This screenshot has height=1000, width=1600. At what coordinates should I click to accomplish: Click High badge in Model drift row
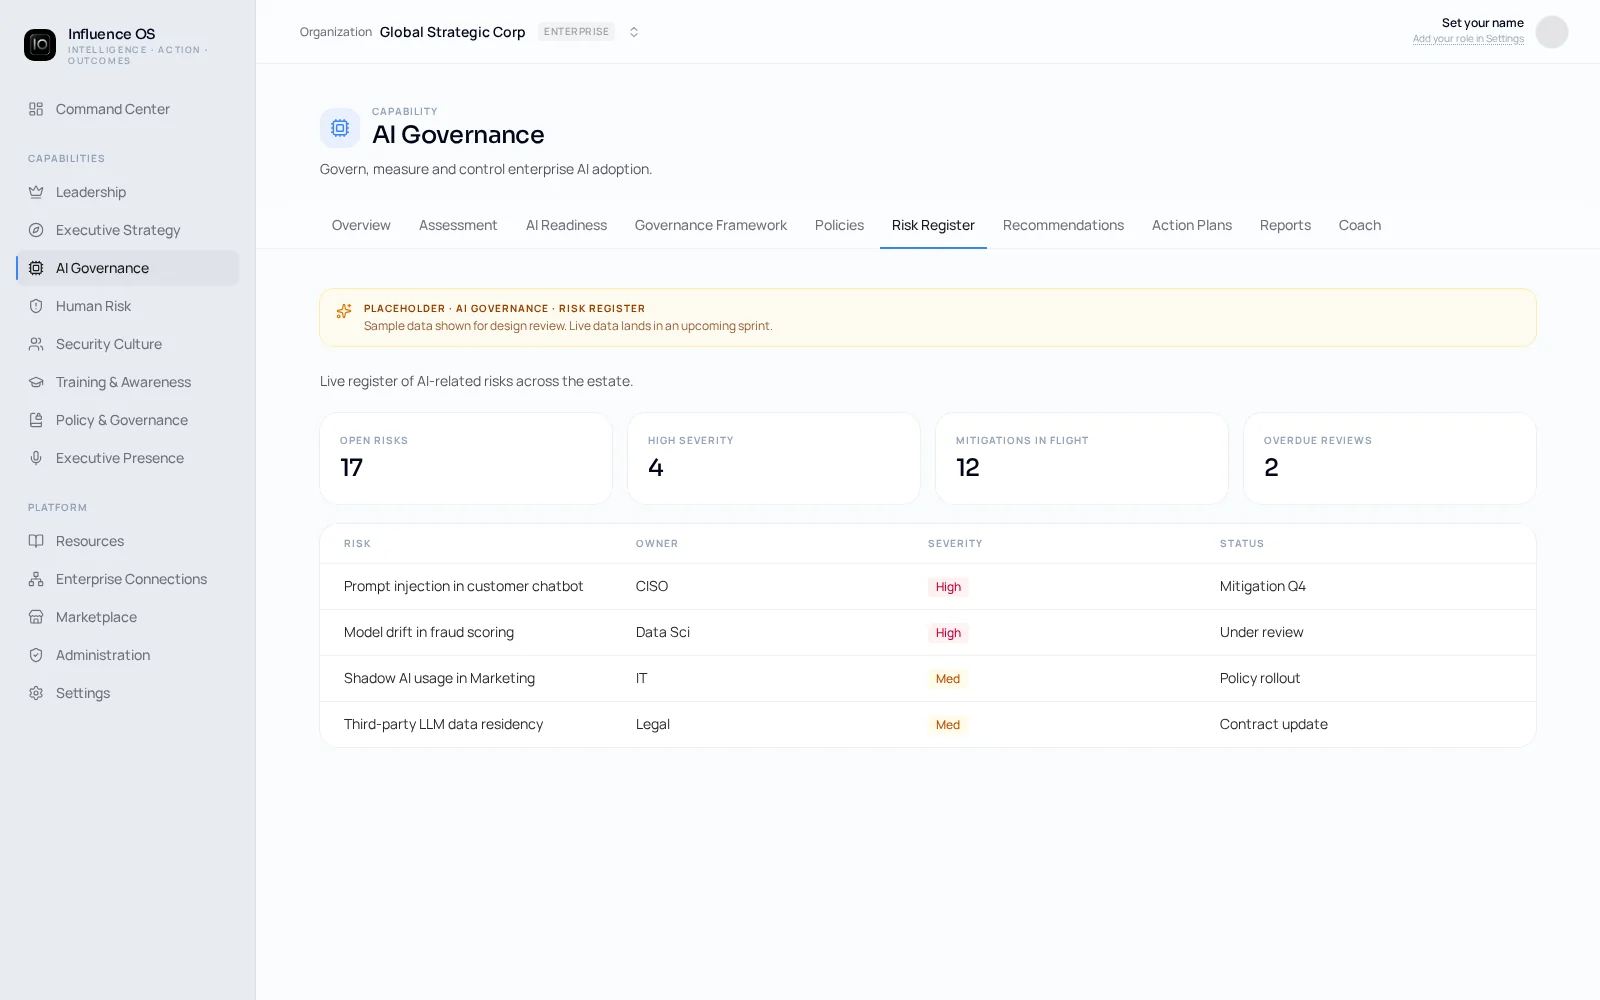948,633
